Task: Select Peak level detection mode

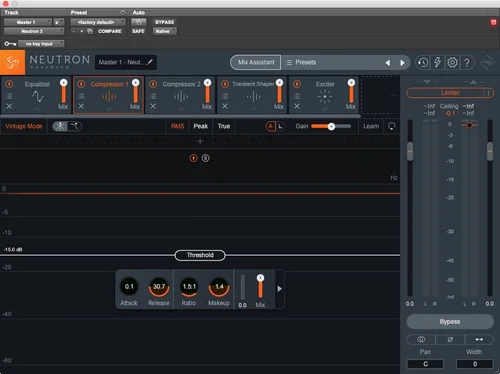Action: (201, 126)
